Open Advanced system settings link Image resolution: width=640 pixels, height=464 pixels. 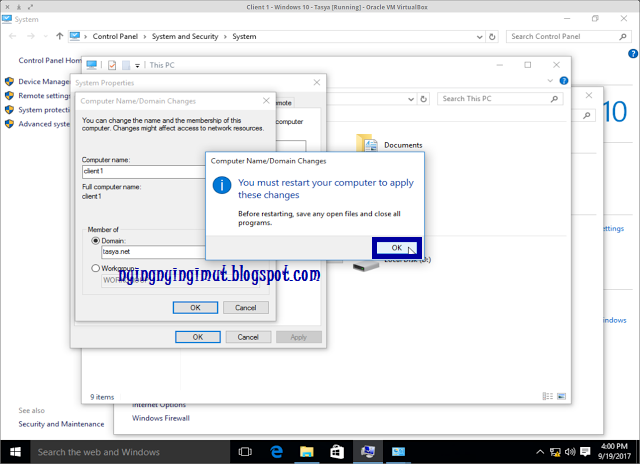coord(44,124)
